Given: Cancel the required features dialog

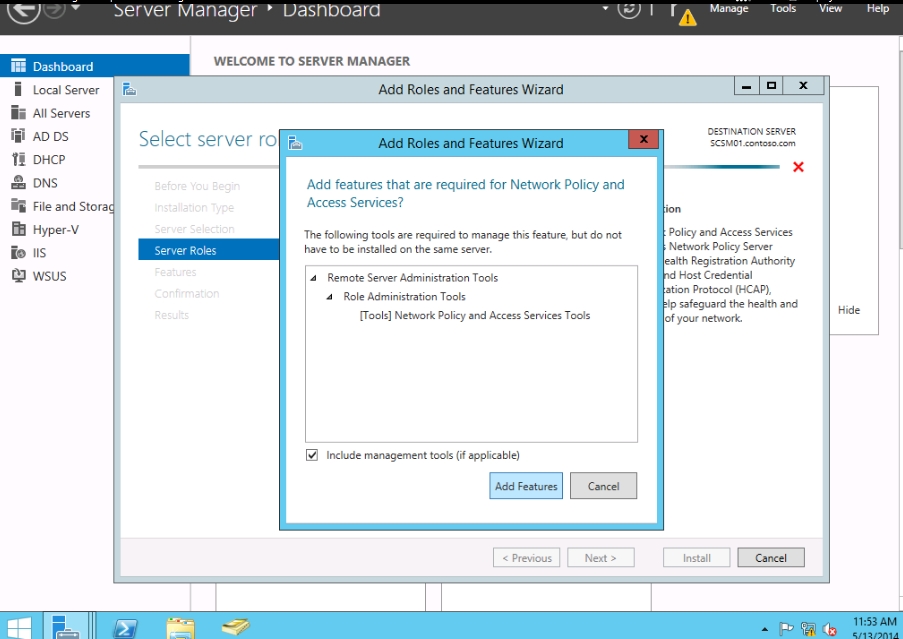Looking at the screenshot, I should (603, 486).
